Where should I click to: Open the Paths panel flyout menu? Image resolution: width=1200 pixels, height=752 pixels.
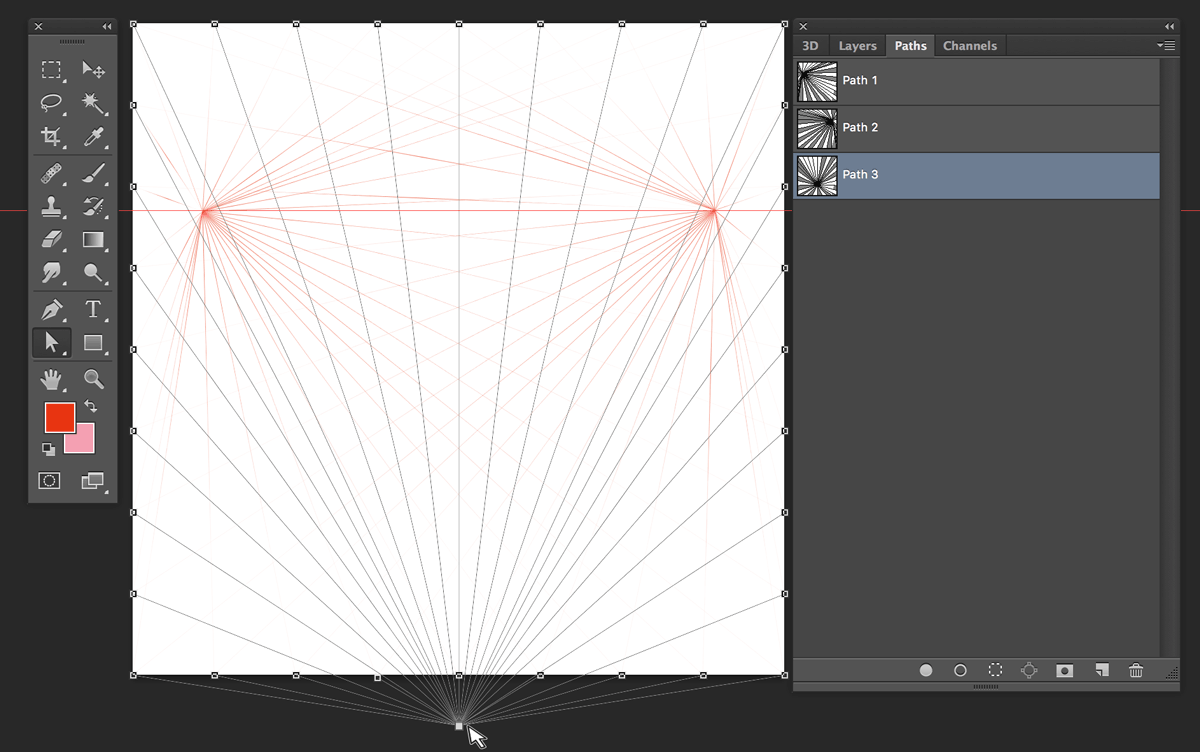[1165, 46]
